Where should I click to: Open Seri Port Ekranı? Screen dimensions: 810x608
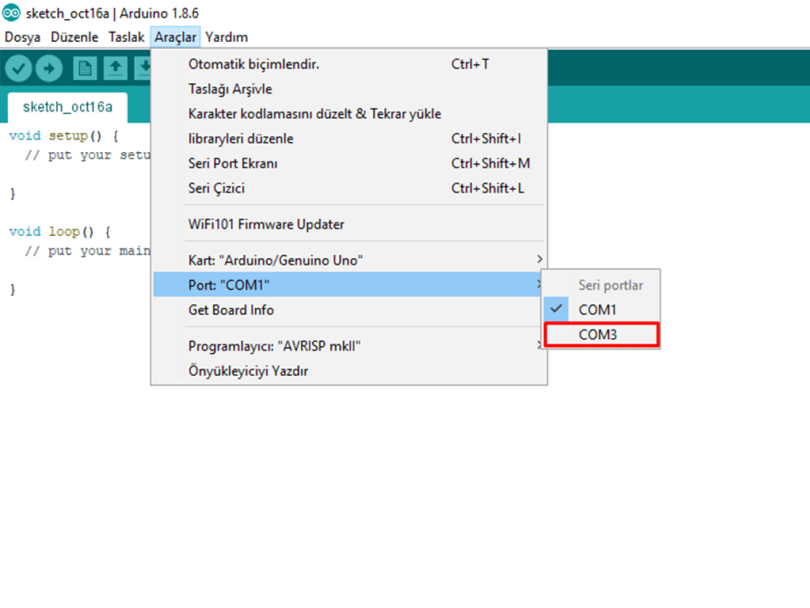point(349,163)
